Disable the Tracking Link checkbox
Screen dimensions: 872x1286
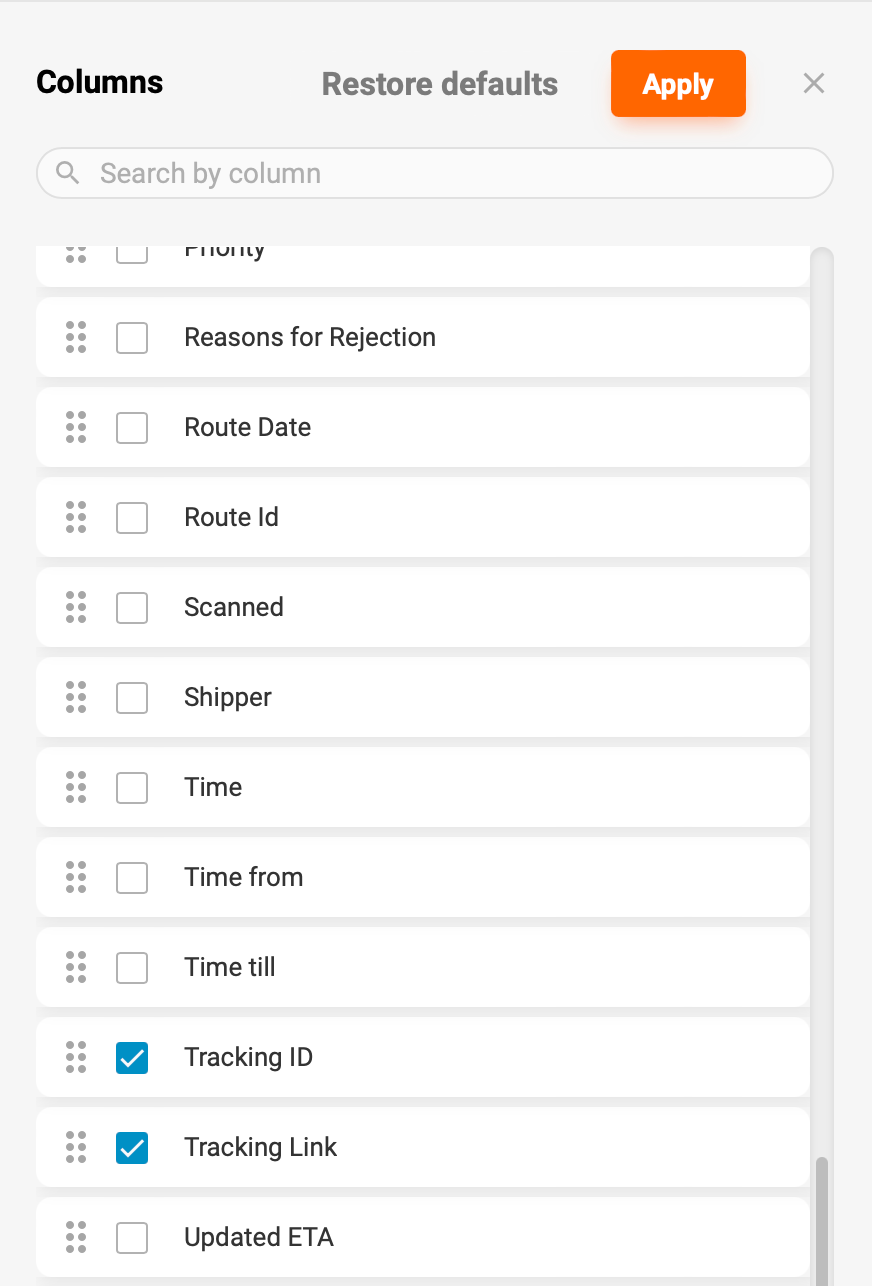(x=132, y=1148)
